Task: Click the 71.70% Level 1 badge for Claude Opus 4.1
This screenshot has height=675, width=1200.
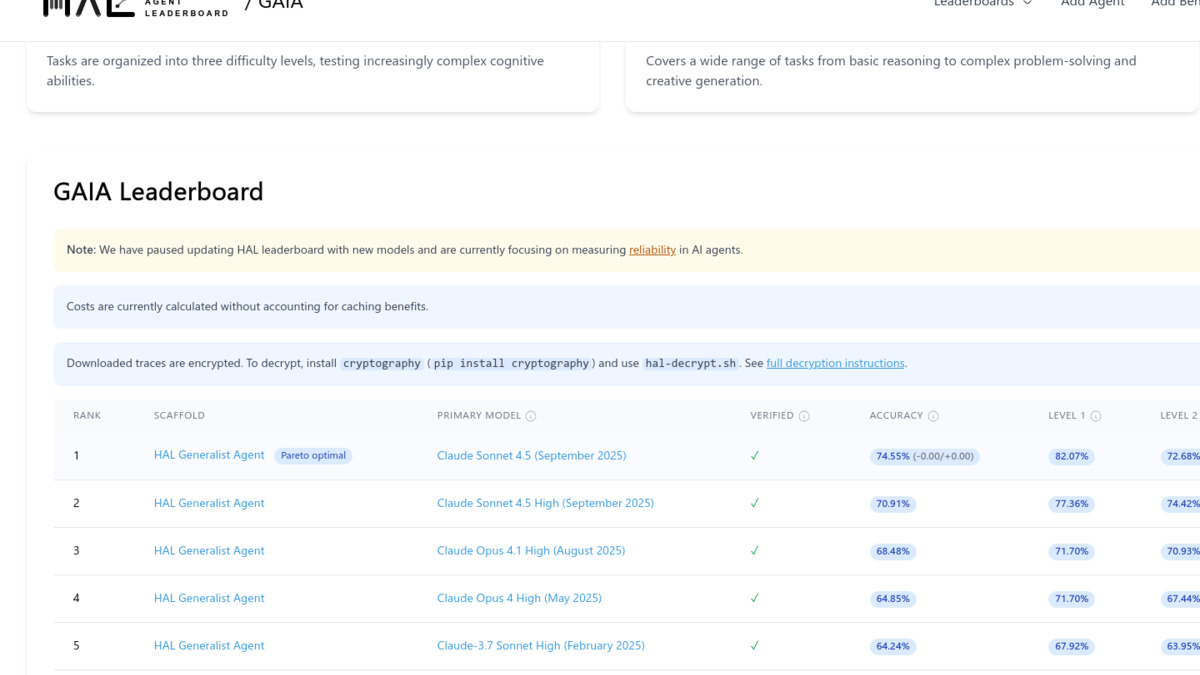Action: click(x=1071, y=551)
